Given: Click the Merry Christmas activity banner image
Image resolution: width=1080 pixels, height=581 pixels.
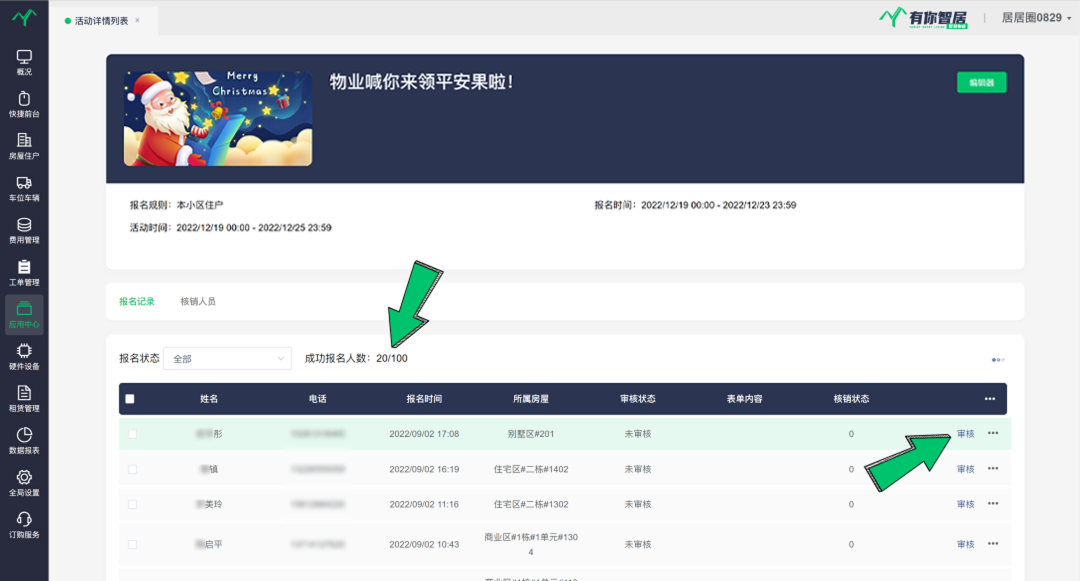Looking at the screenshot, I should (x=217, y=118).
